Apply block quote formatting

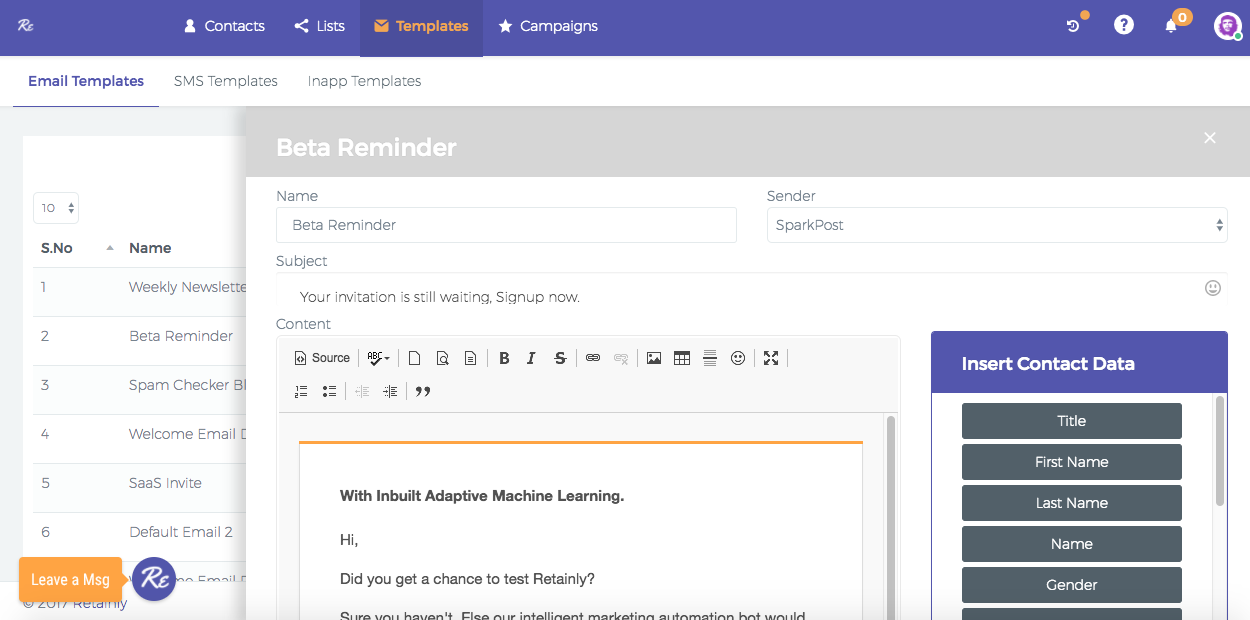[x=423, y=391]
